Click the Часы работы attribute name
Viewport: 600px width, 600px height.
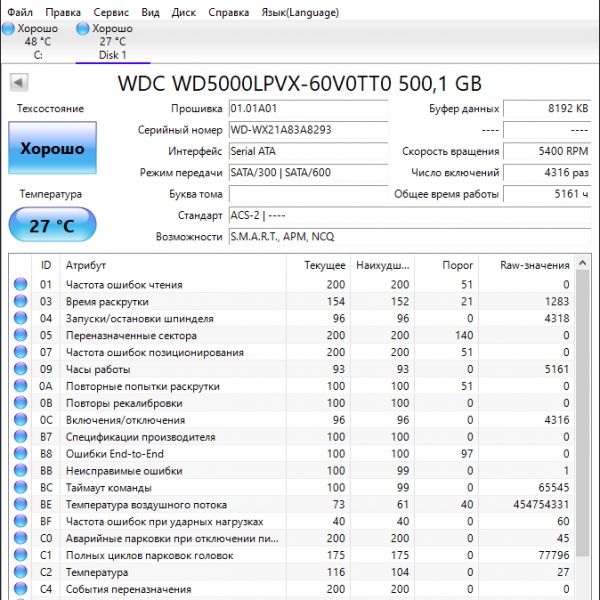tap(98, 370)
